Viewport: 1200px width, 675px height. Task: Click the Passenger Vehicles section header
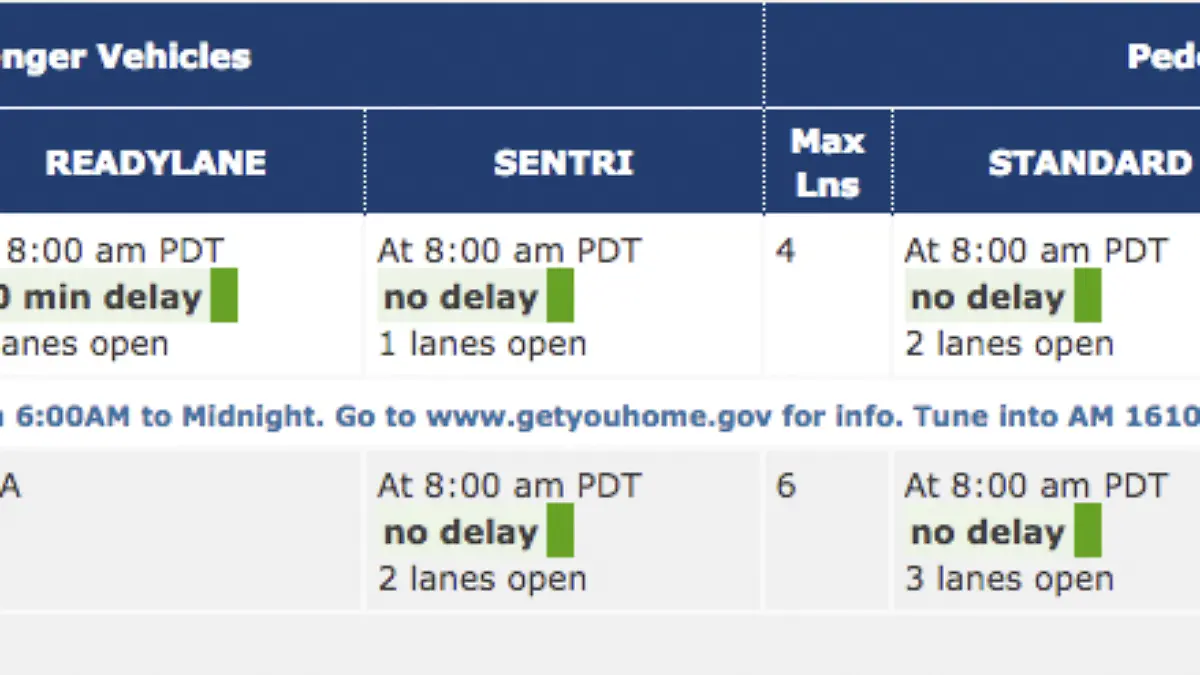(125, 56)
